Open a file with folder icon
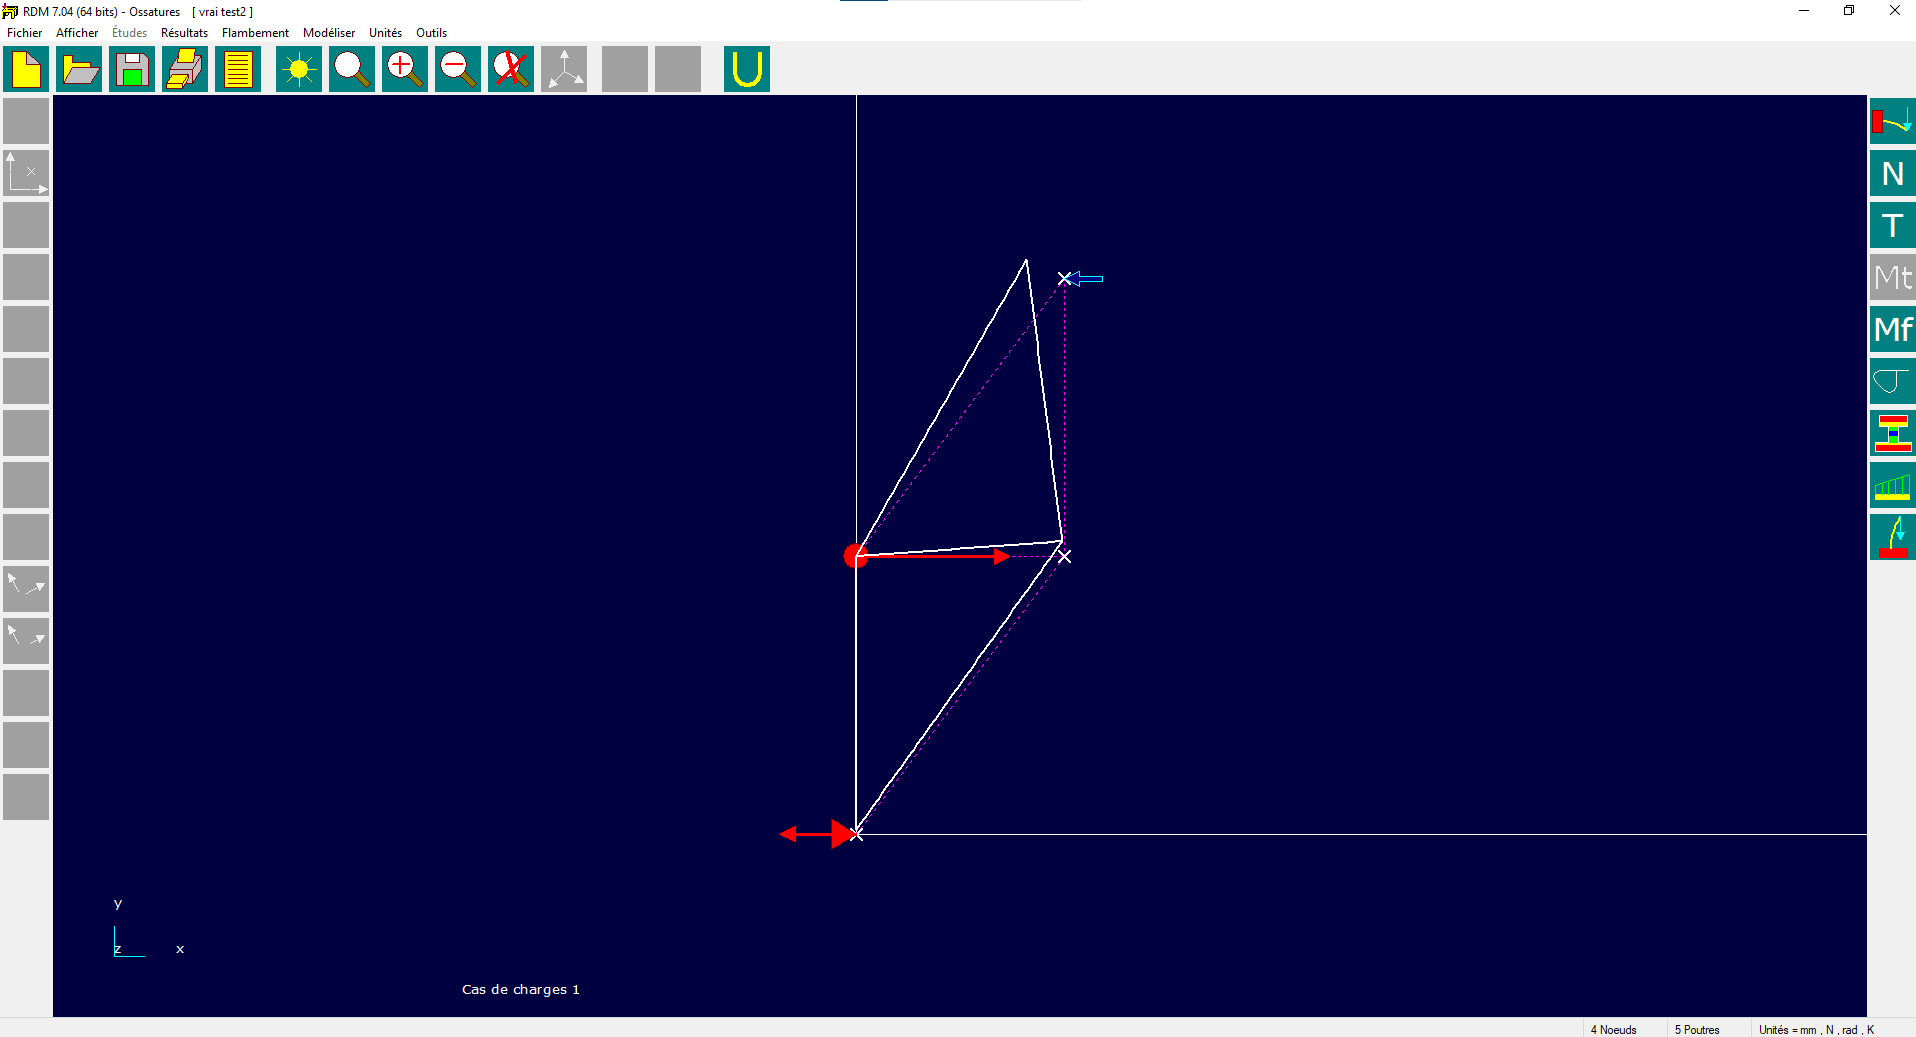This screenshot has width=1916, height=1037. (x=79, y=69)
